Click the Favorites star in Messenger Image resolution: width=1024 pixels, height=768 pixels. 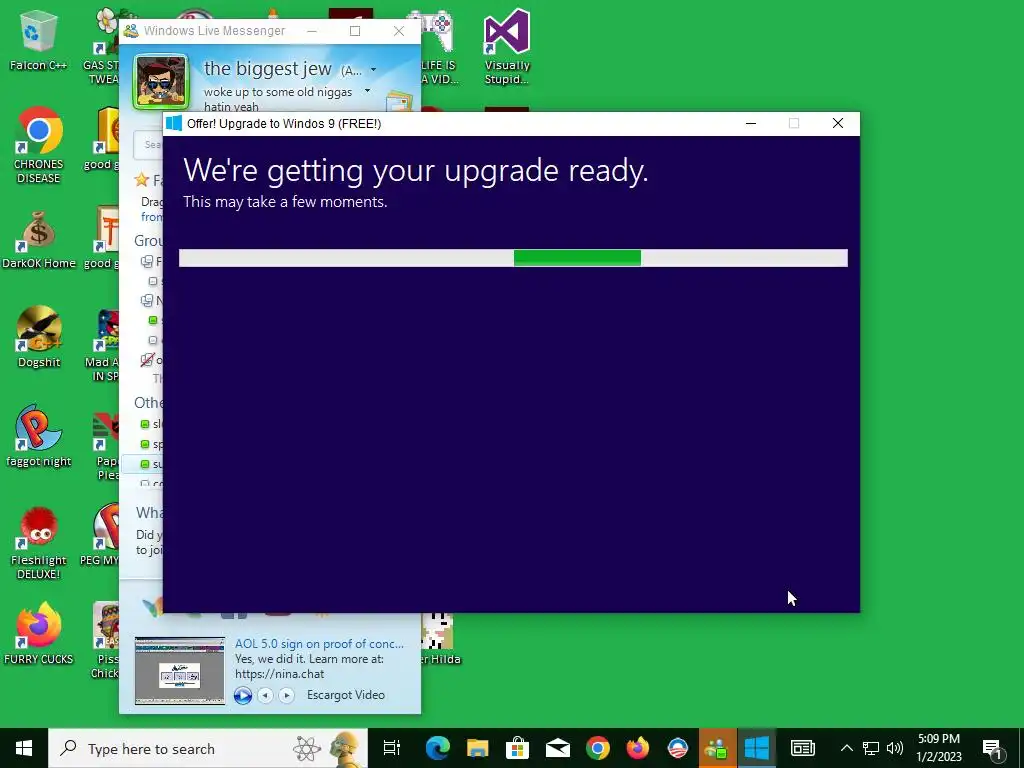click(x=141, y=179)
